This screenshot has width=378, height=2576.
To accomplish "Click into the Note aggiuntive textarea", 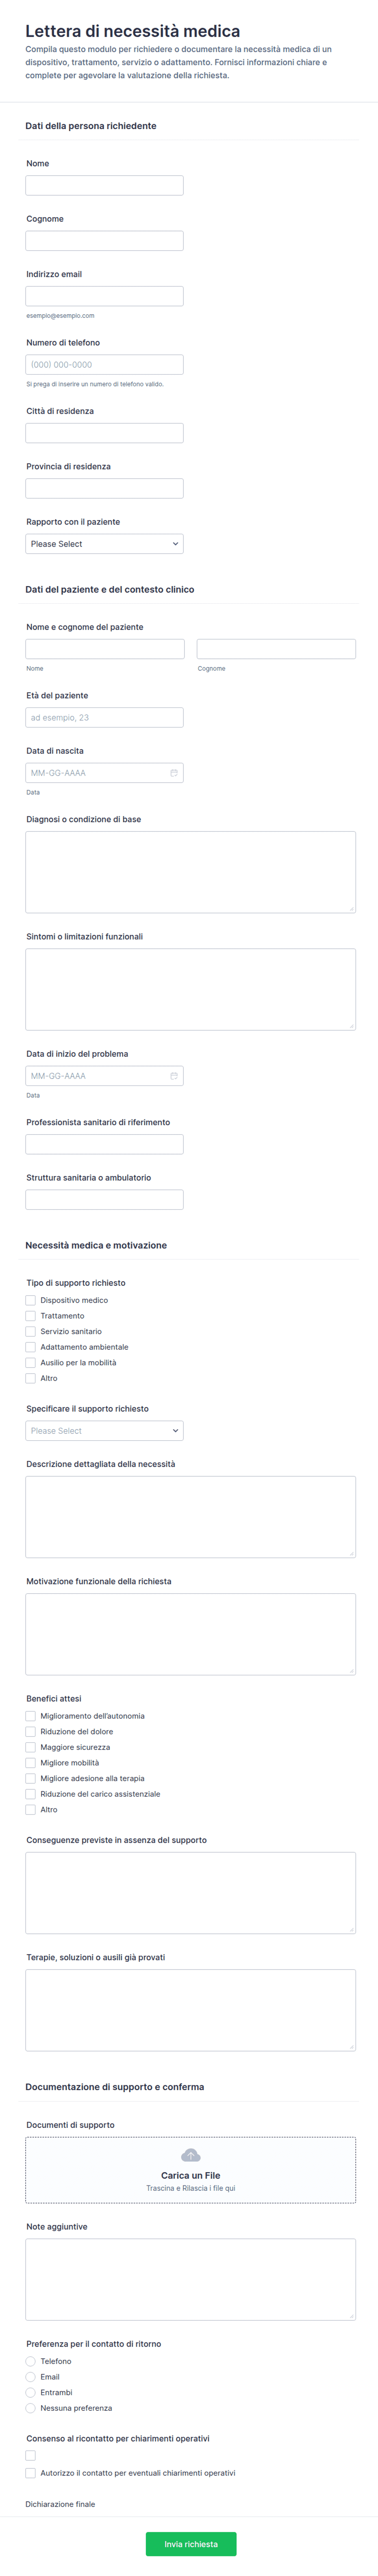I will (190, 2279).
